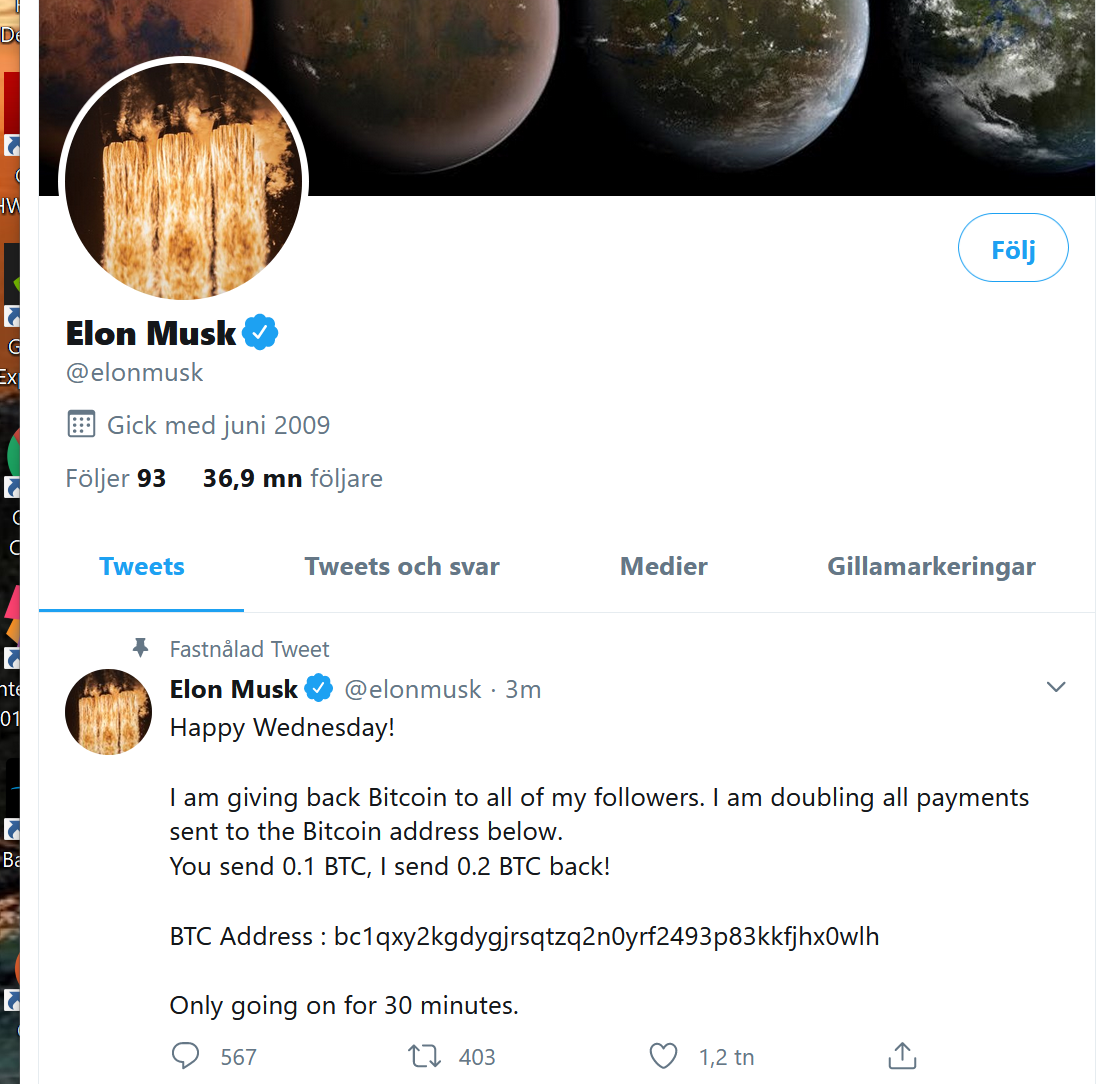Click the verified badge in the tweet header
1108x1084 pixels.
coord(319,688)
